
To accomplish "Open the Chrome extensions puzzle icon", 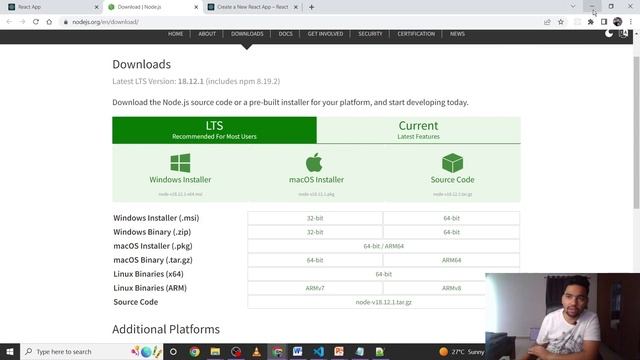I will 591,22.
